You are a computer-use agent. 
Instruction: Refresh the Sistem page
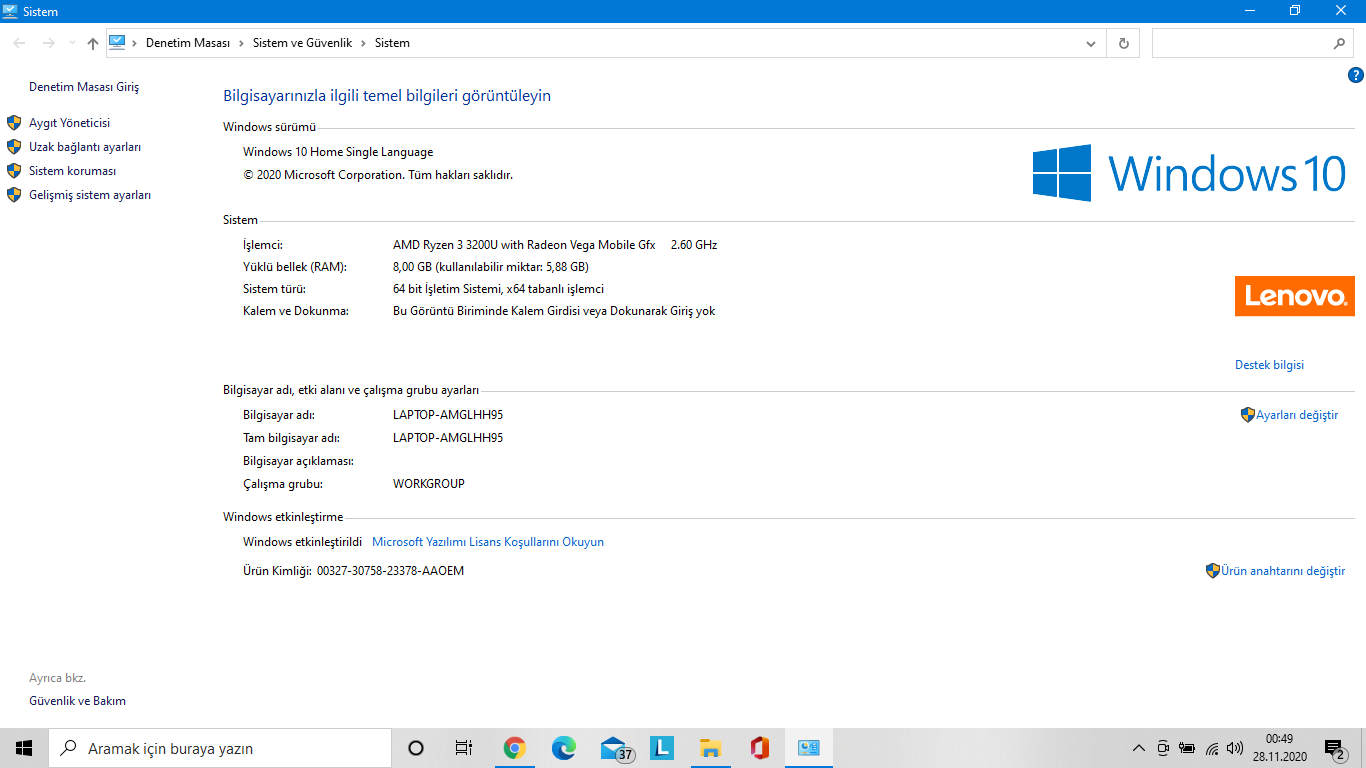(x=1124, y=43)
